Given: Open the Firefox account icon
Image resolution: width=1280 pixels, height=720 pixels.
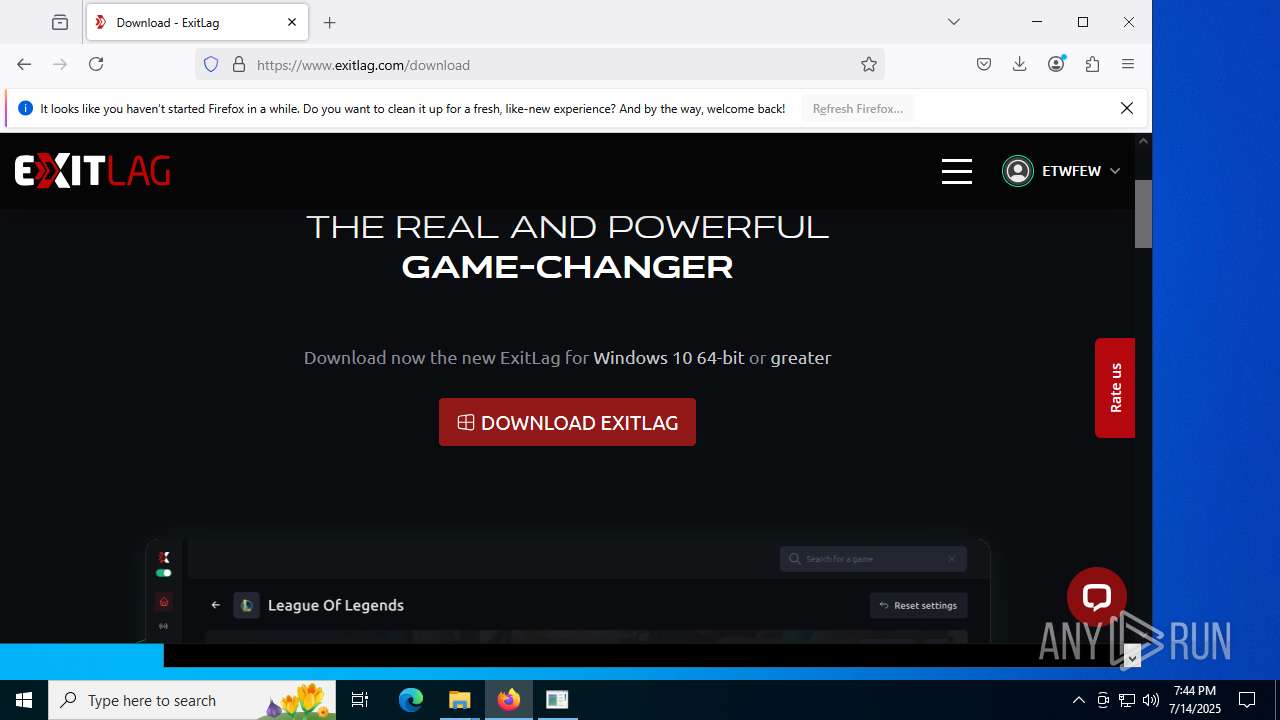Looking at the screenshot, I should [1056, 64].
